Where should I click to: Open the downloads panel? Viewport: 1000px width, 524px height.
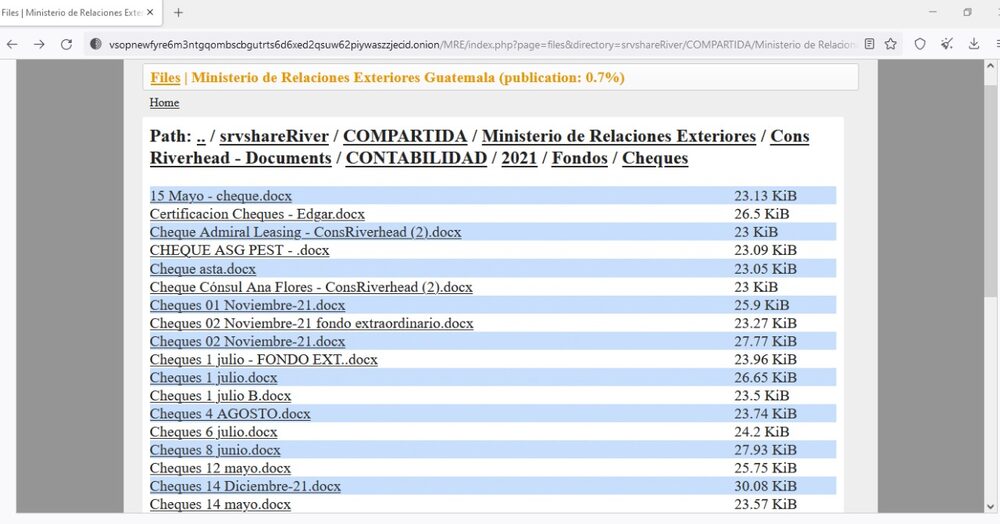click(x=974, y=44)
